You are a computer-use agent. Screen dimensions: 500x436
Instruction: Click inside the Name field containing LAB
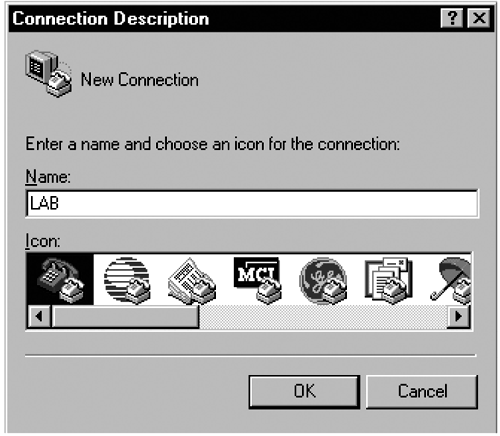[x=252, y=203]
